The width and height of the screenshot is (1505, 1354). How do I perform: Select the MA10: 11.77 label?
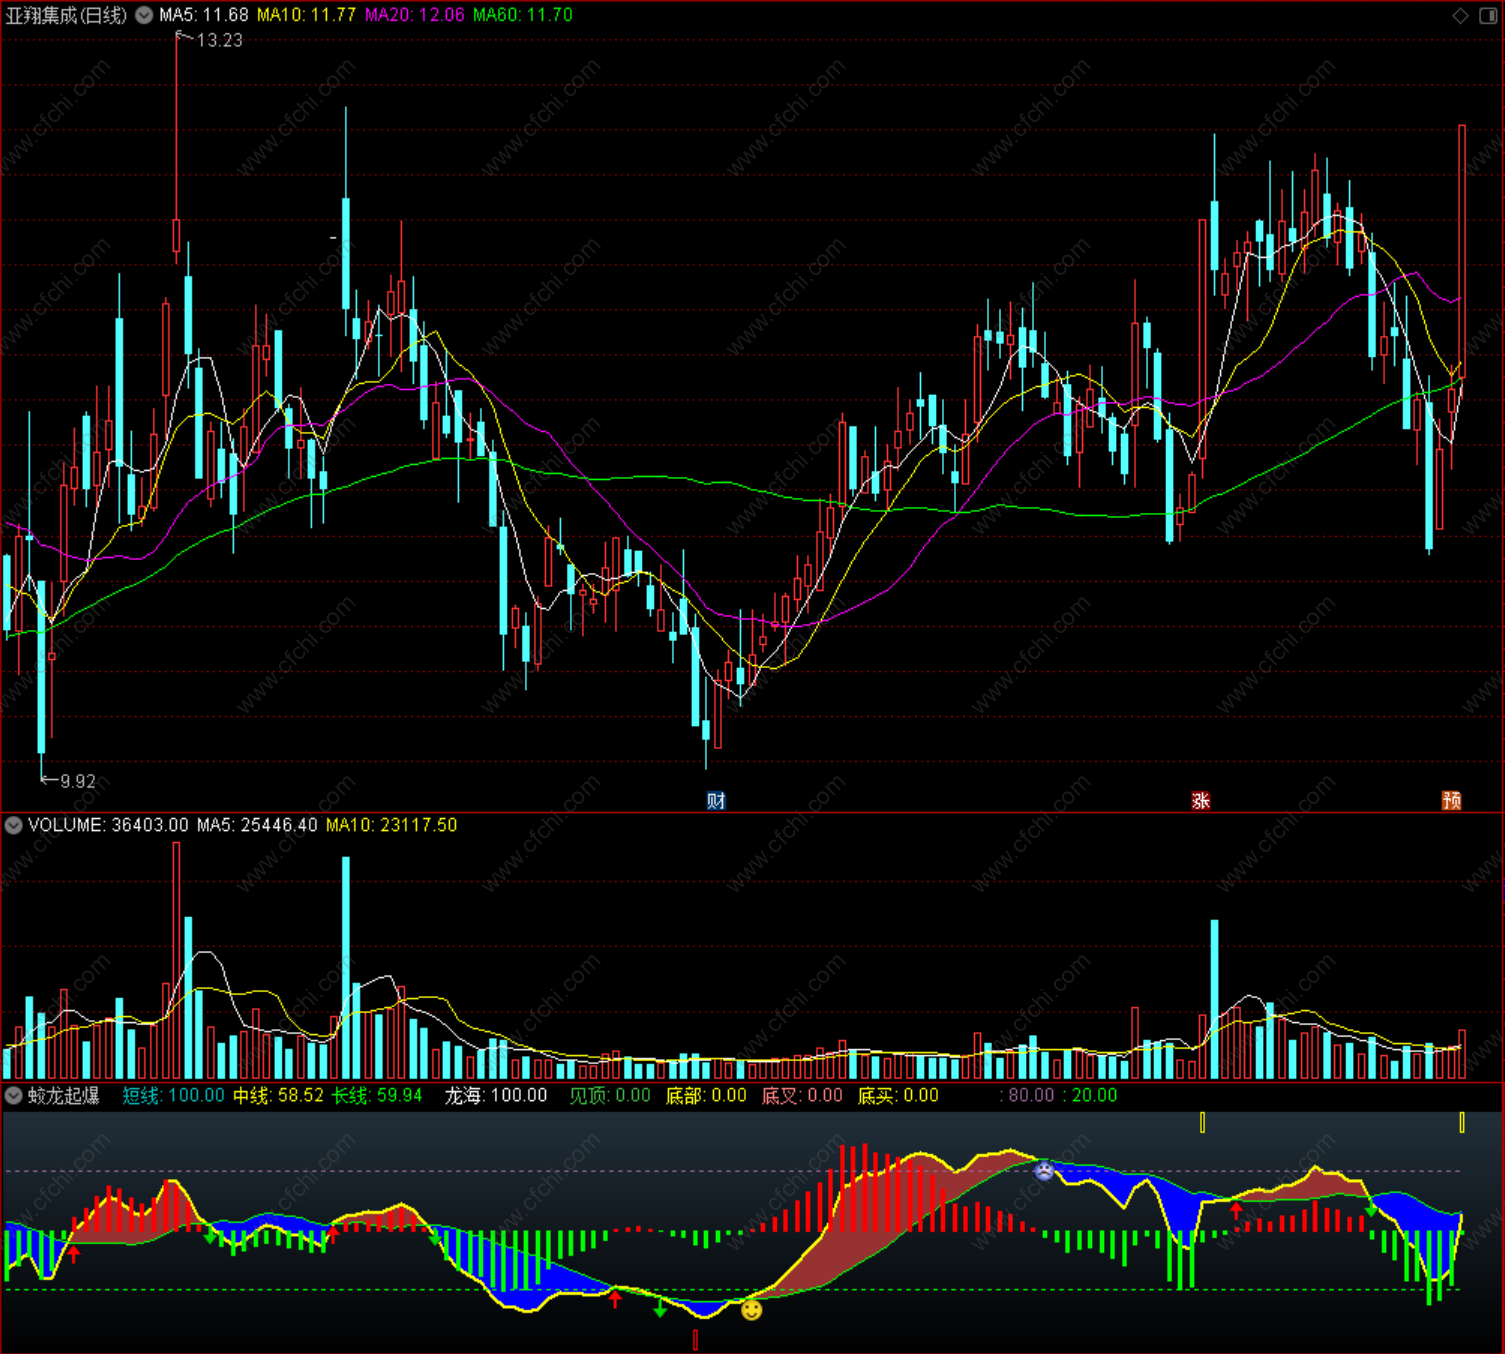[306, 15]
